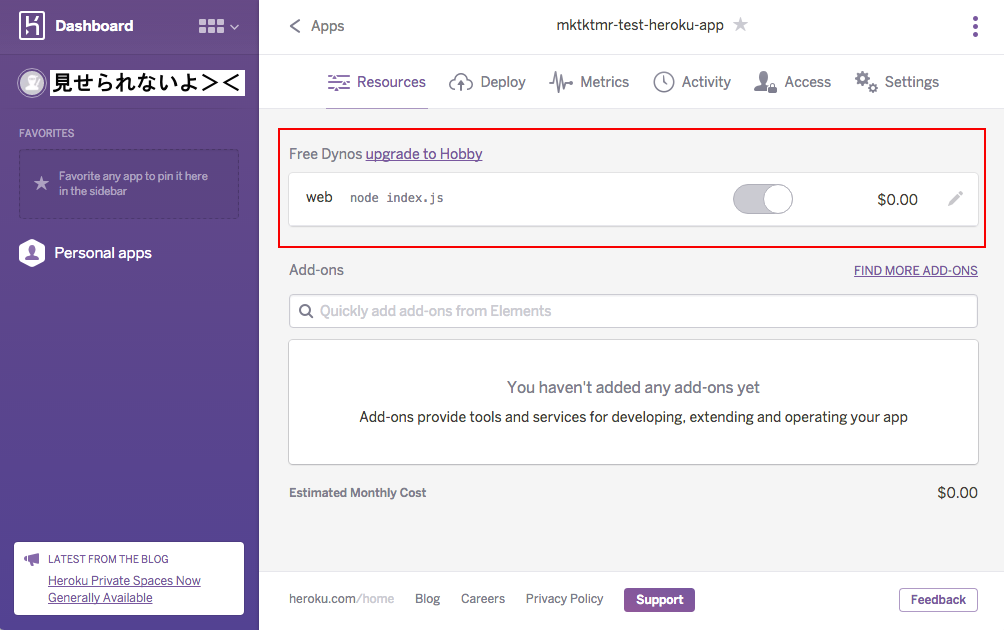The width and height of the screenshot is (1004, 630).
Task: Click the web dyno $0.00 price
Action: coord(897,200)
